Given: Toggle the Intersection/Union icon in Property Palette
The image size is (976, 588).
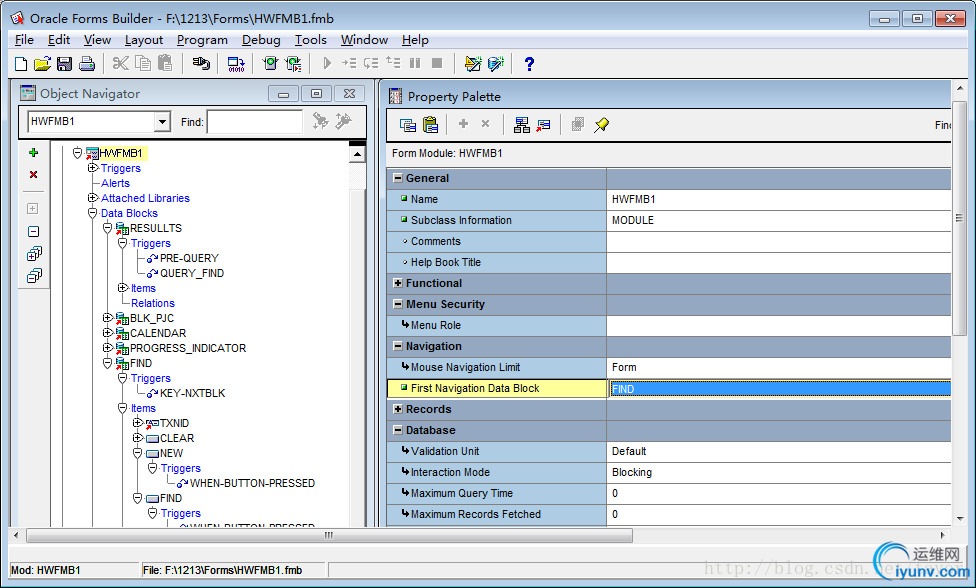Looking at the screenshot, I should pyautogui.click(x=578, y=125).
